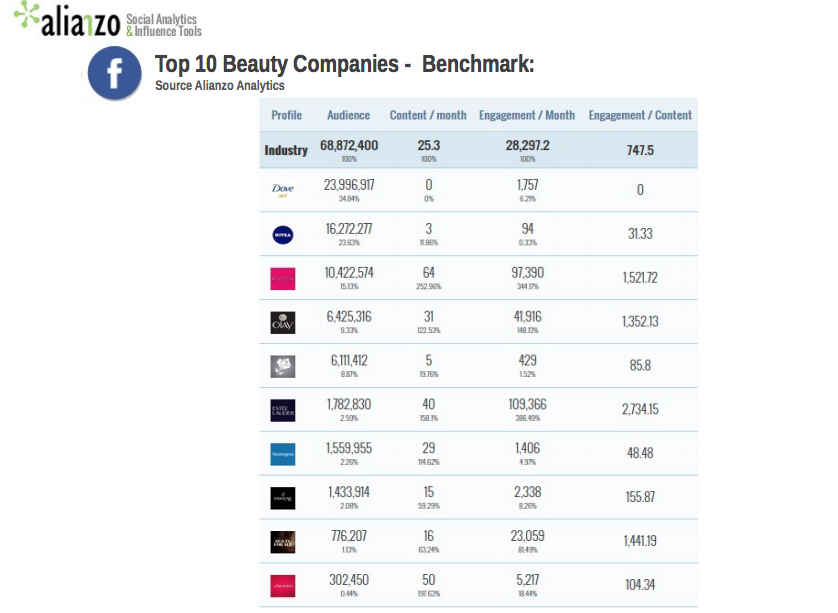Click Avon engagement per content 1,521.72
This screenshot has width=838, height=613.
click(640, 277)
